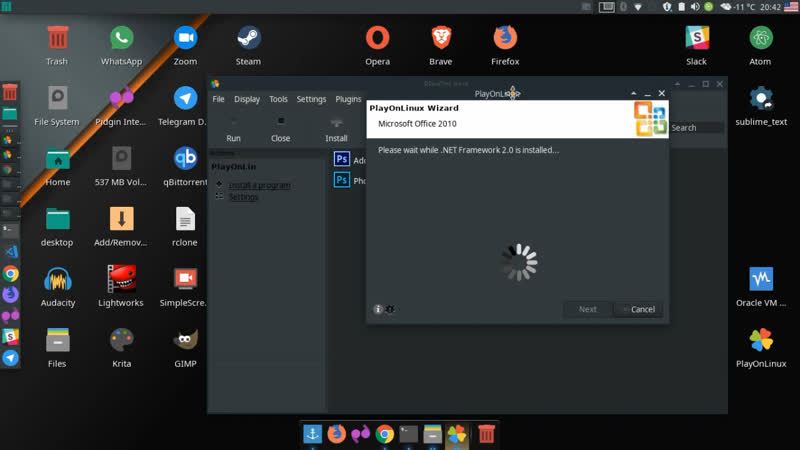Click the trash icon in the bottom dock
The image size is (800, 450).
pyautogui.click(x=486, y=434)
